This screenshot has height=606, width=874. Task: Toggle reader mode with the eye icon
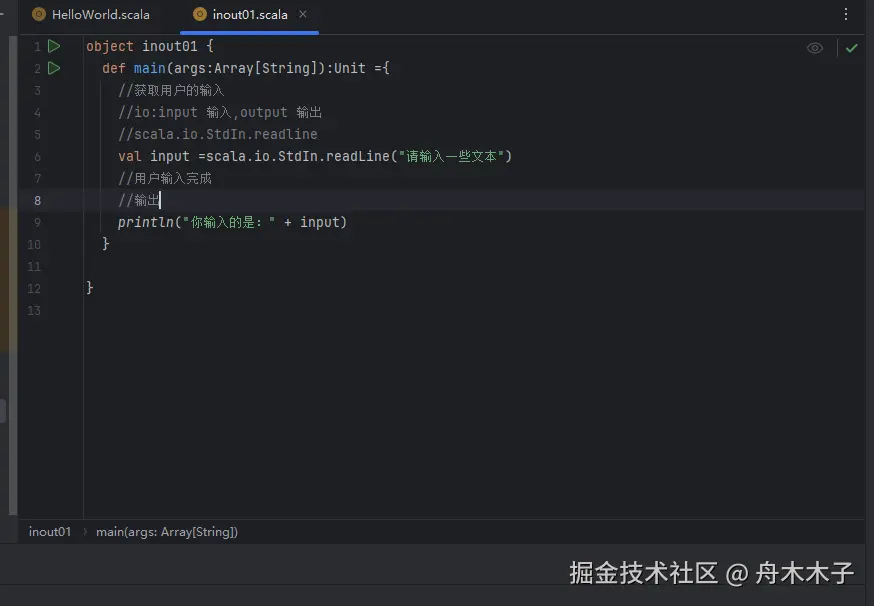pos(815,48)
